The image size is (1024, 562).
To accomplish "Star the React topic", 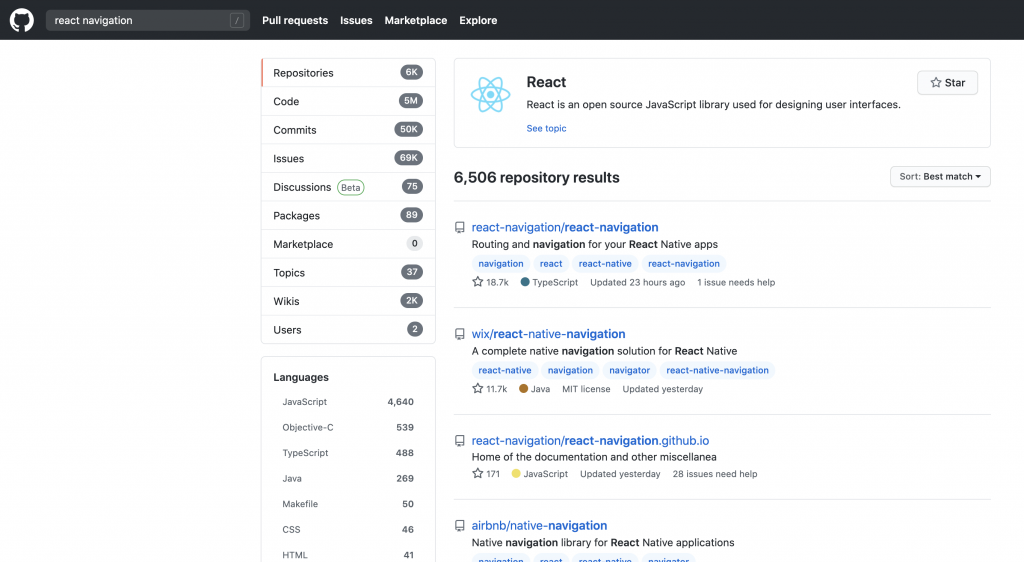I will [947, 83].
